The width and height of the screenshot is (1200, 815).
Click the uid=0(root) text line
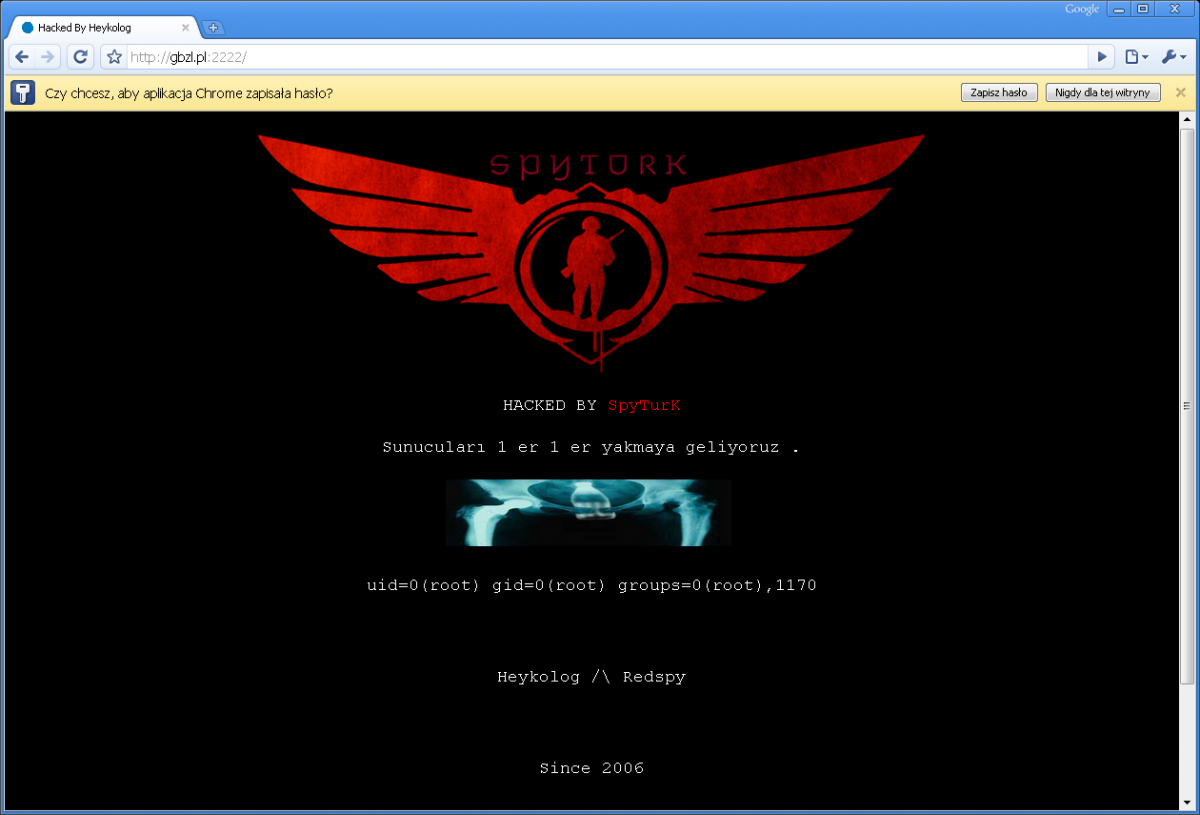(x=591, y=585)
